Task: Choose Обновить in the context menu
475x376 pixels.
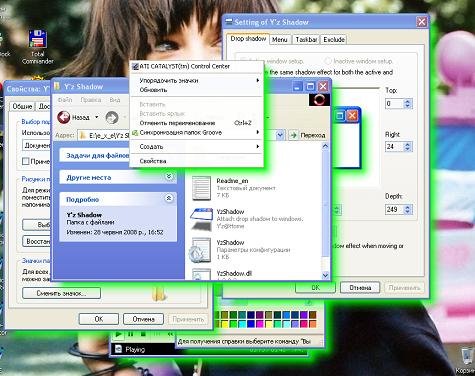Action: (x=196, y=90)
